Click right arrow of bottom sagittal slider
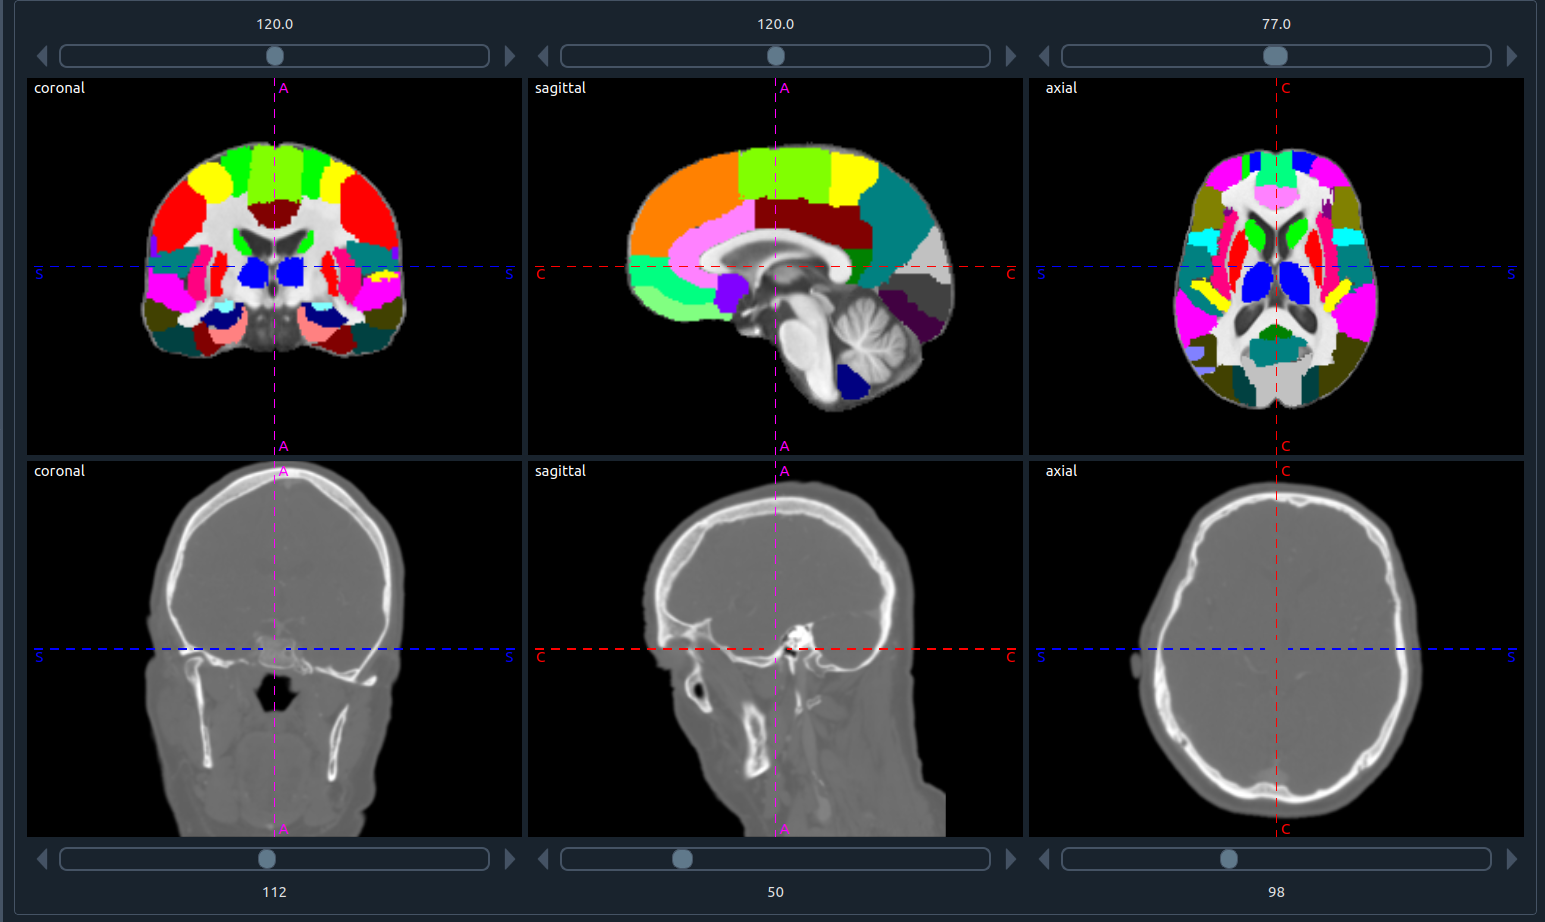The height and width of the screenshot is (922, 1545). 1011,859
